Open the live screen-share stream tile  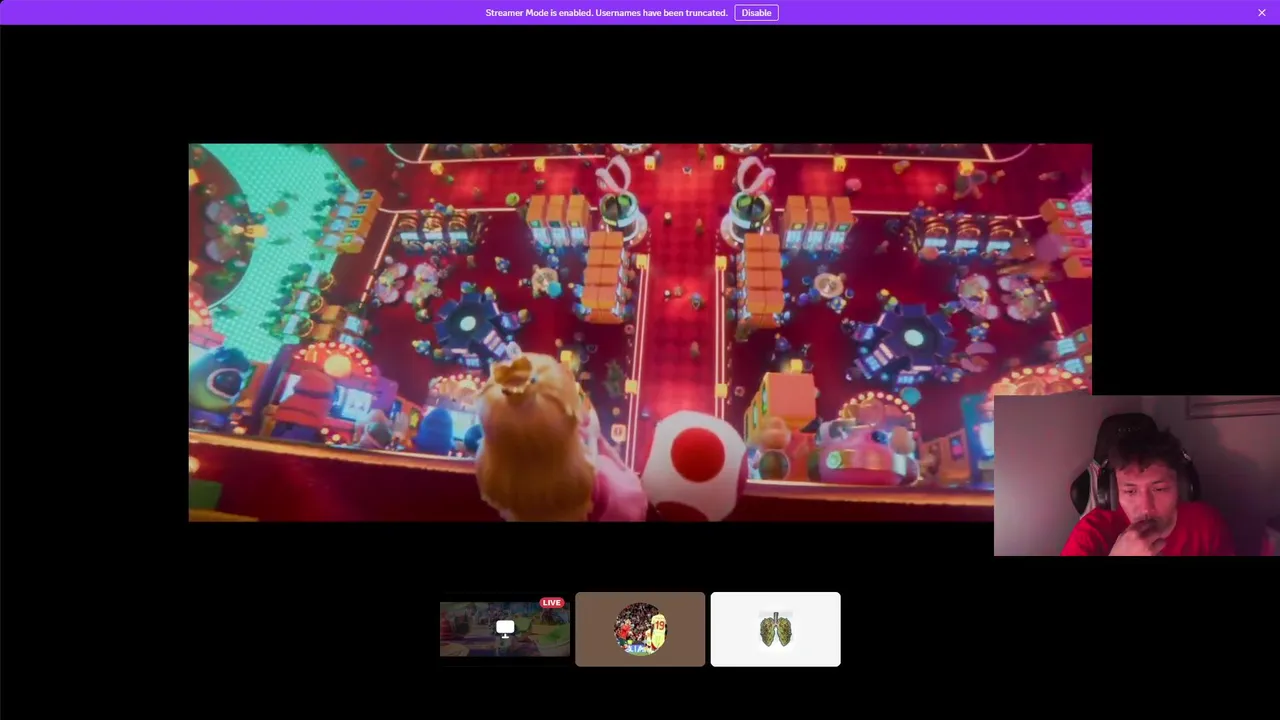[x=505, y=629]
